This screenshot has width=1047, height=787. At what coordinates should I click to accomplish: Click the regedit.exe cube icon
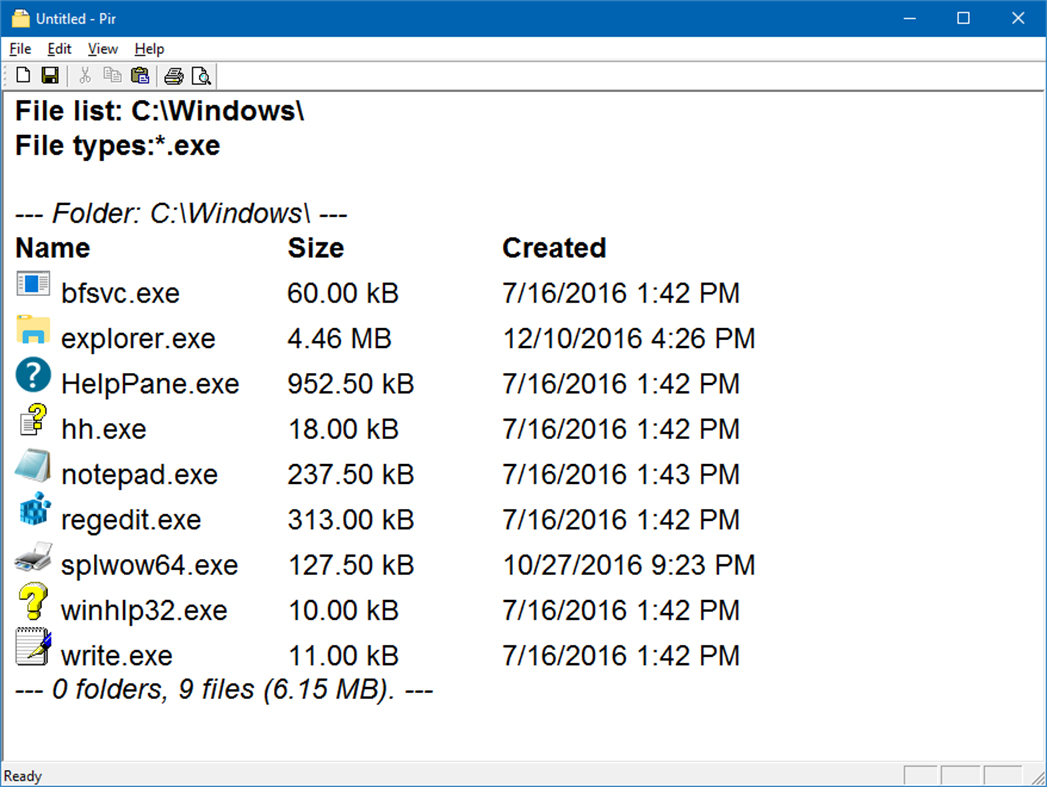coord(35,510)
